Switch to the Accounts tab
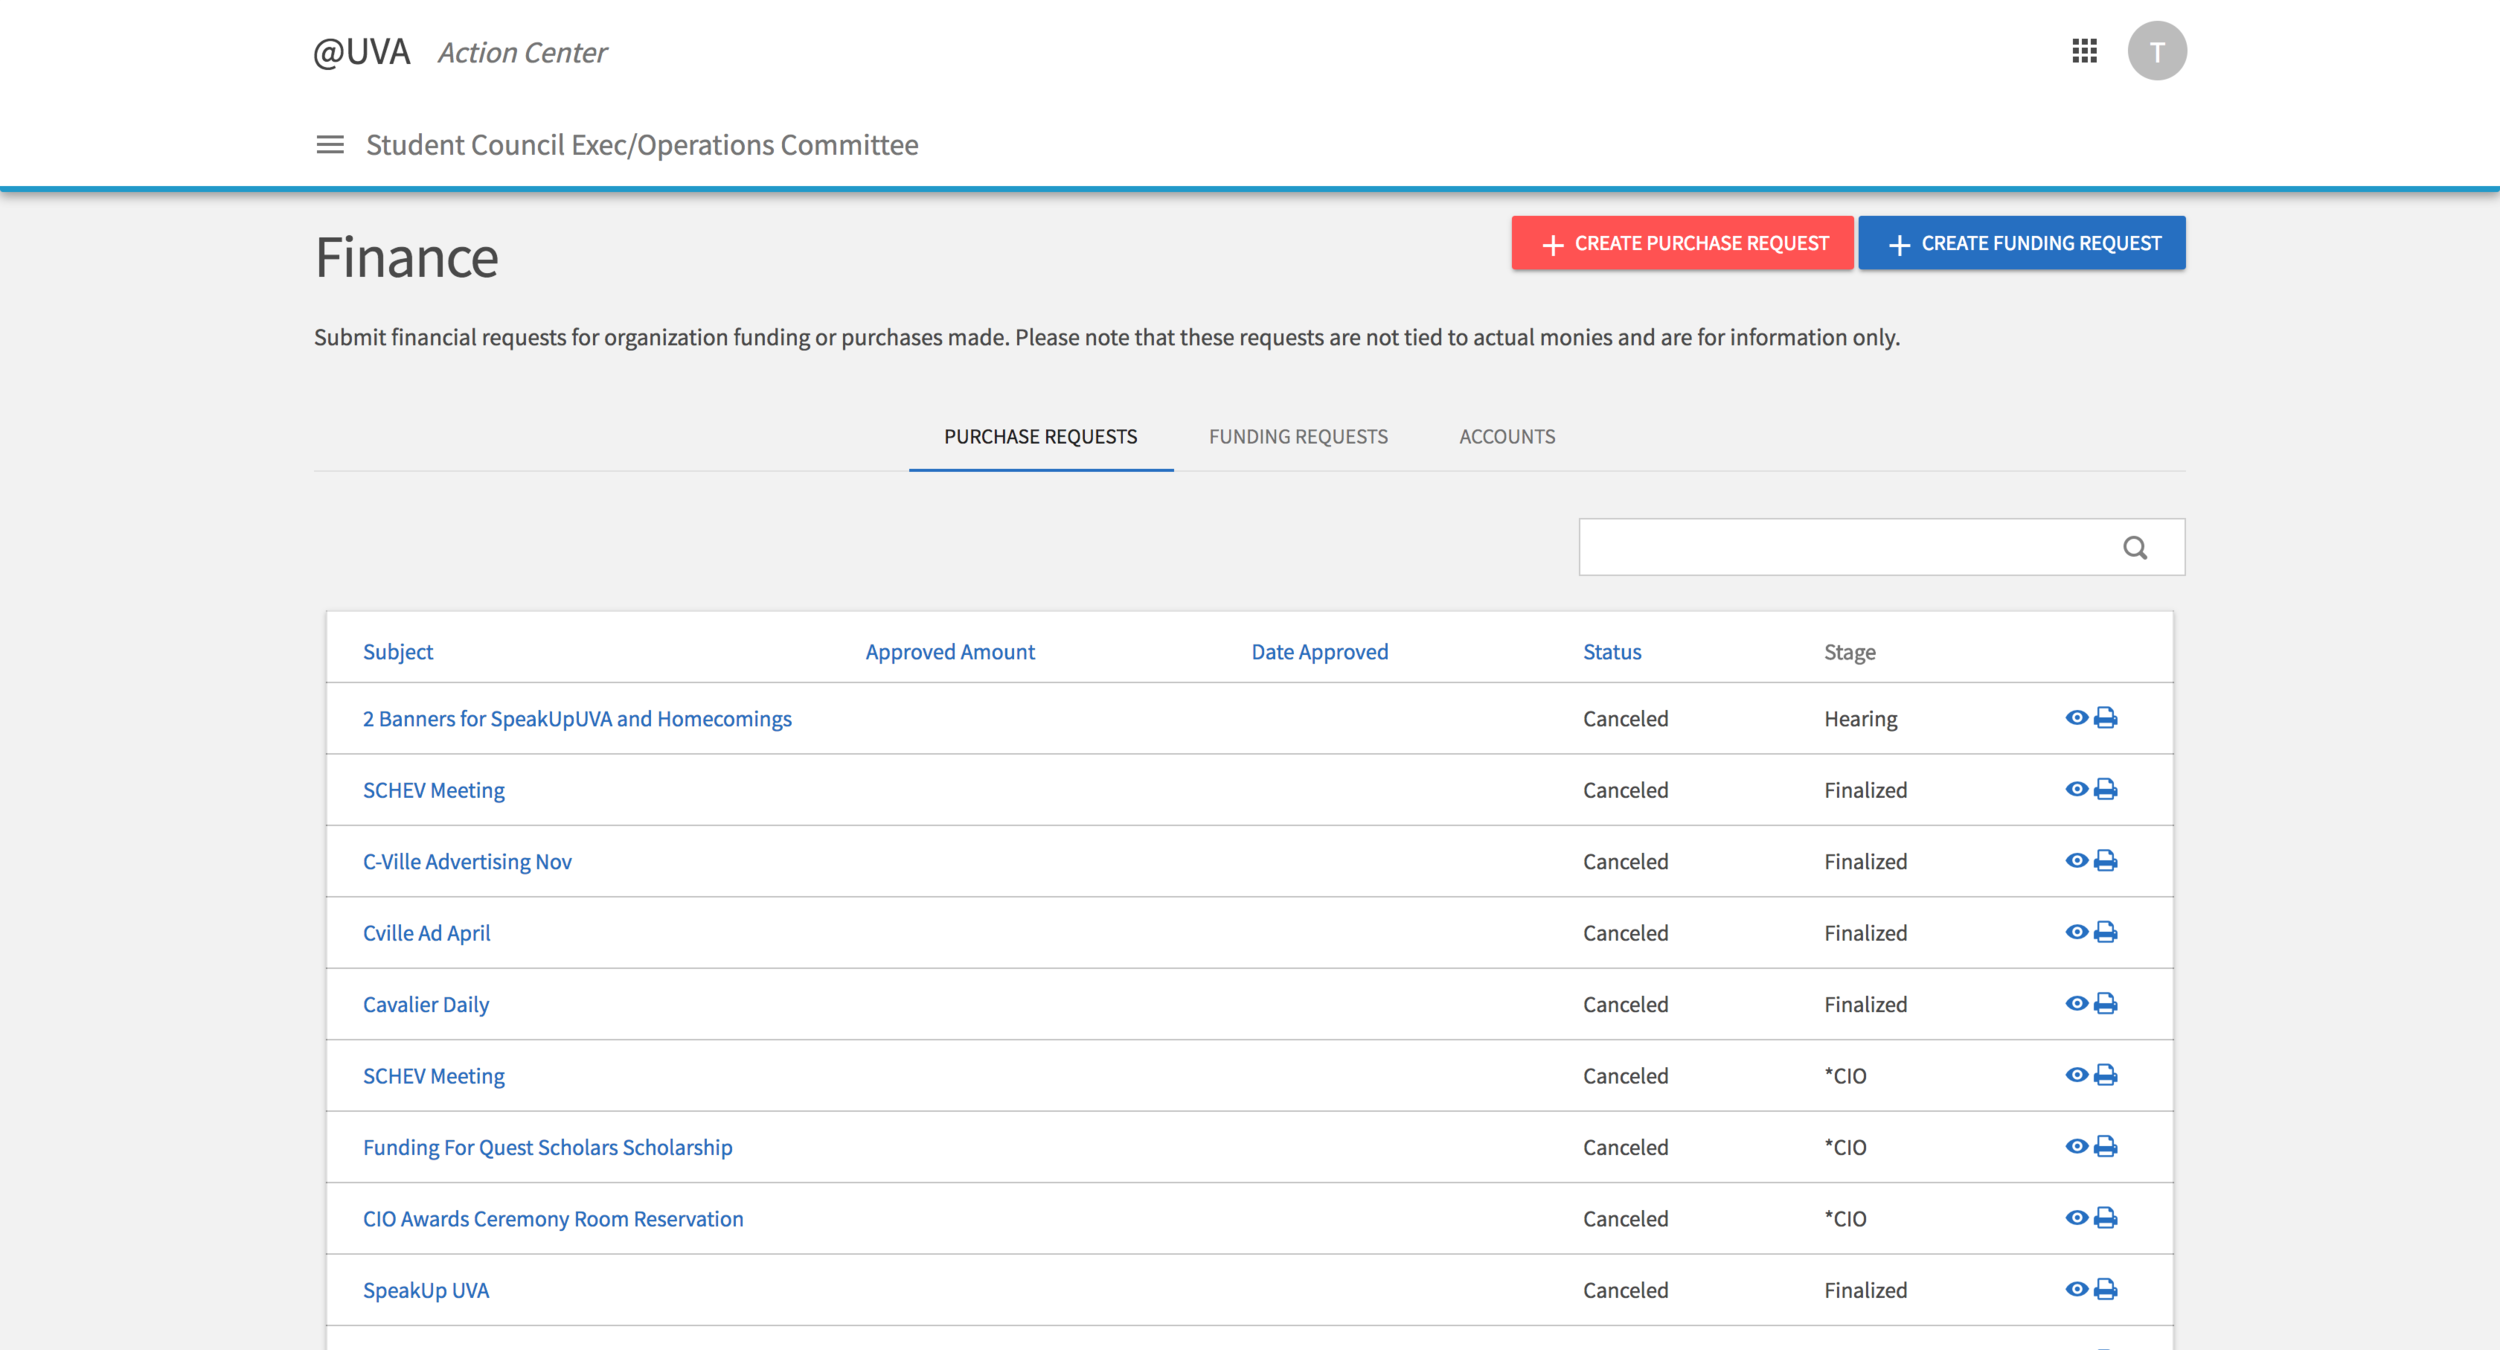The height and width of the screenshot is (1350, 2500). (x=1507, y=437)
